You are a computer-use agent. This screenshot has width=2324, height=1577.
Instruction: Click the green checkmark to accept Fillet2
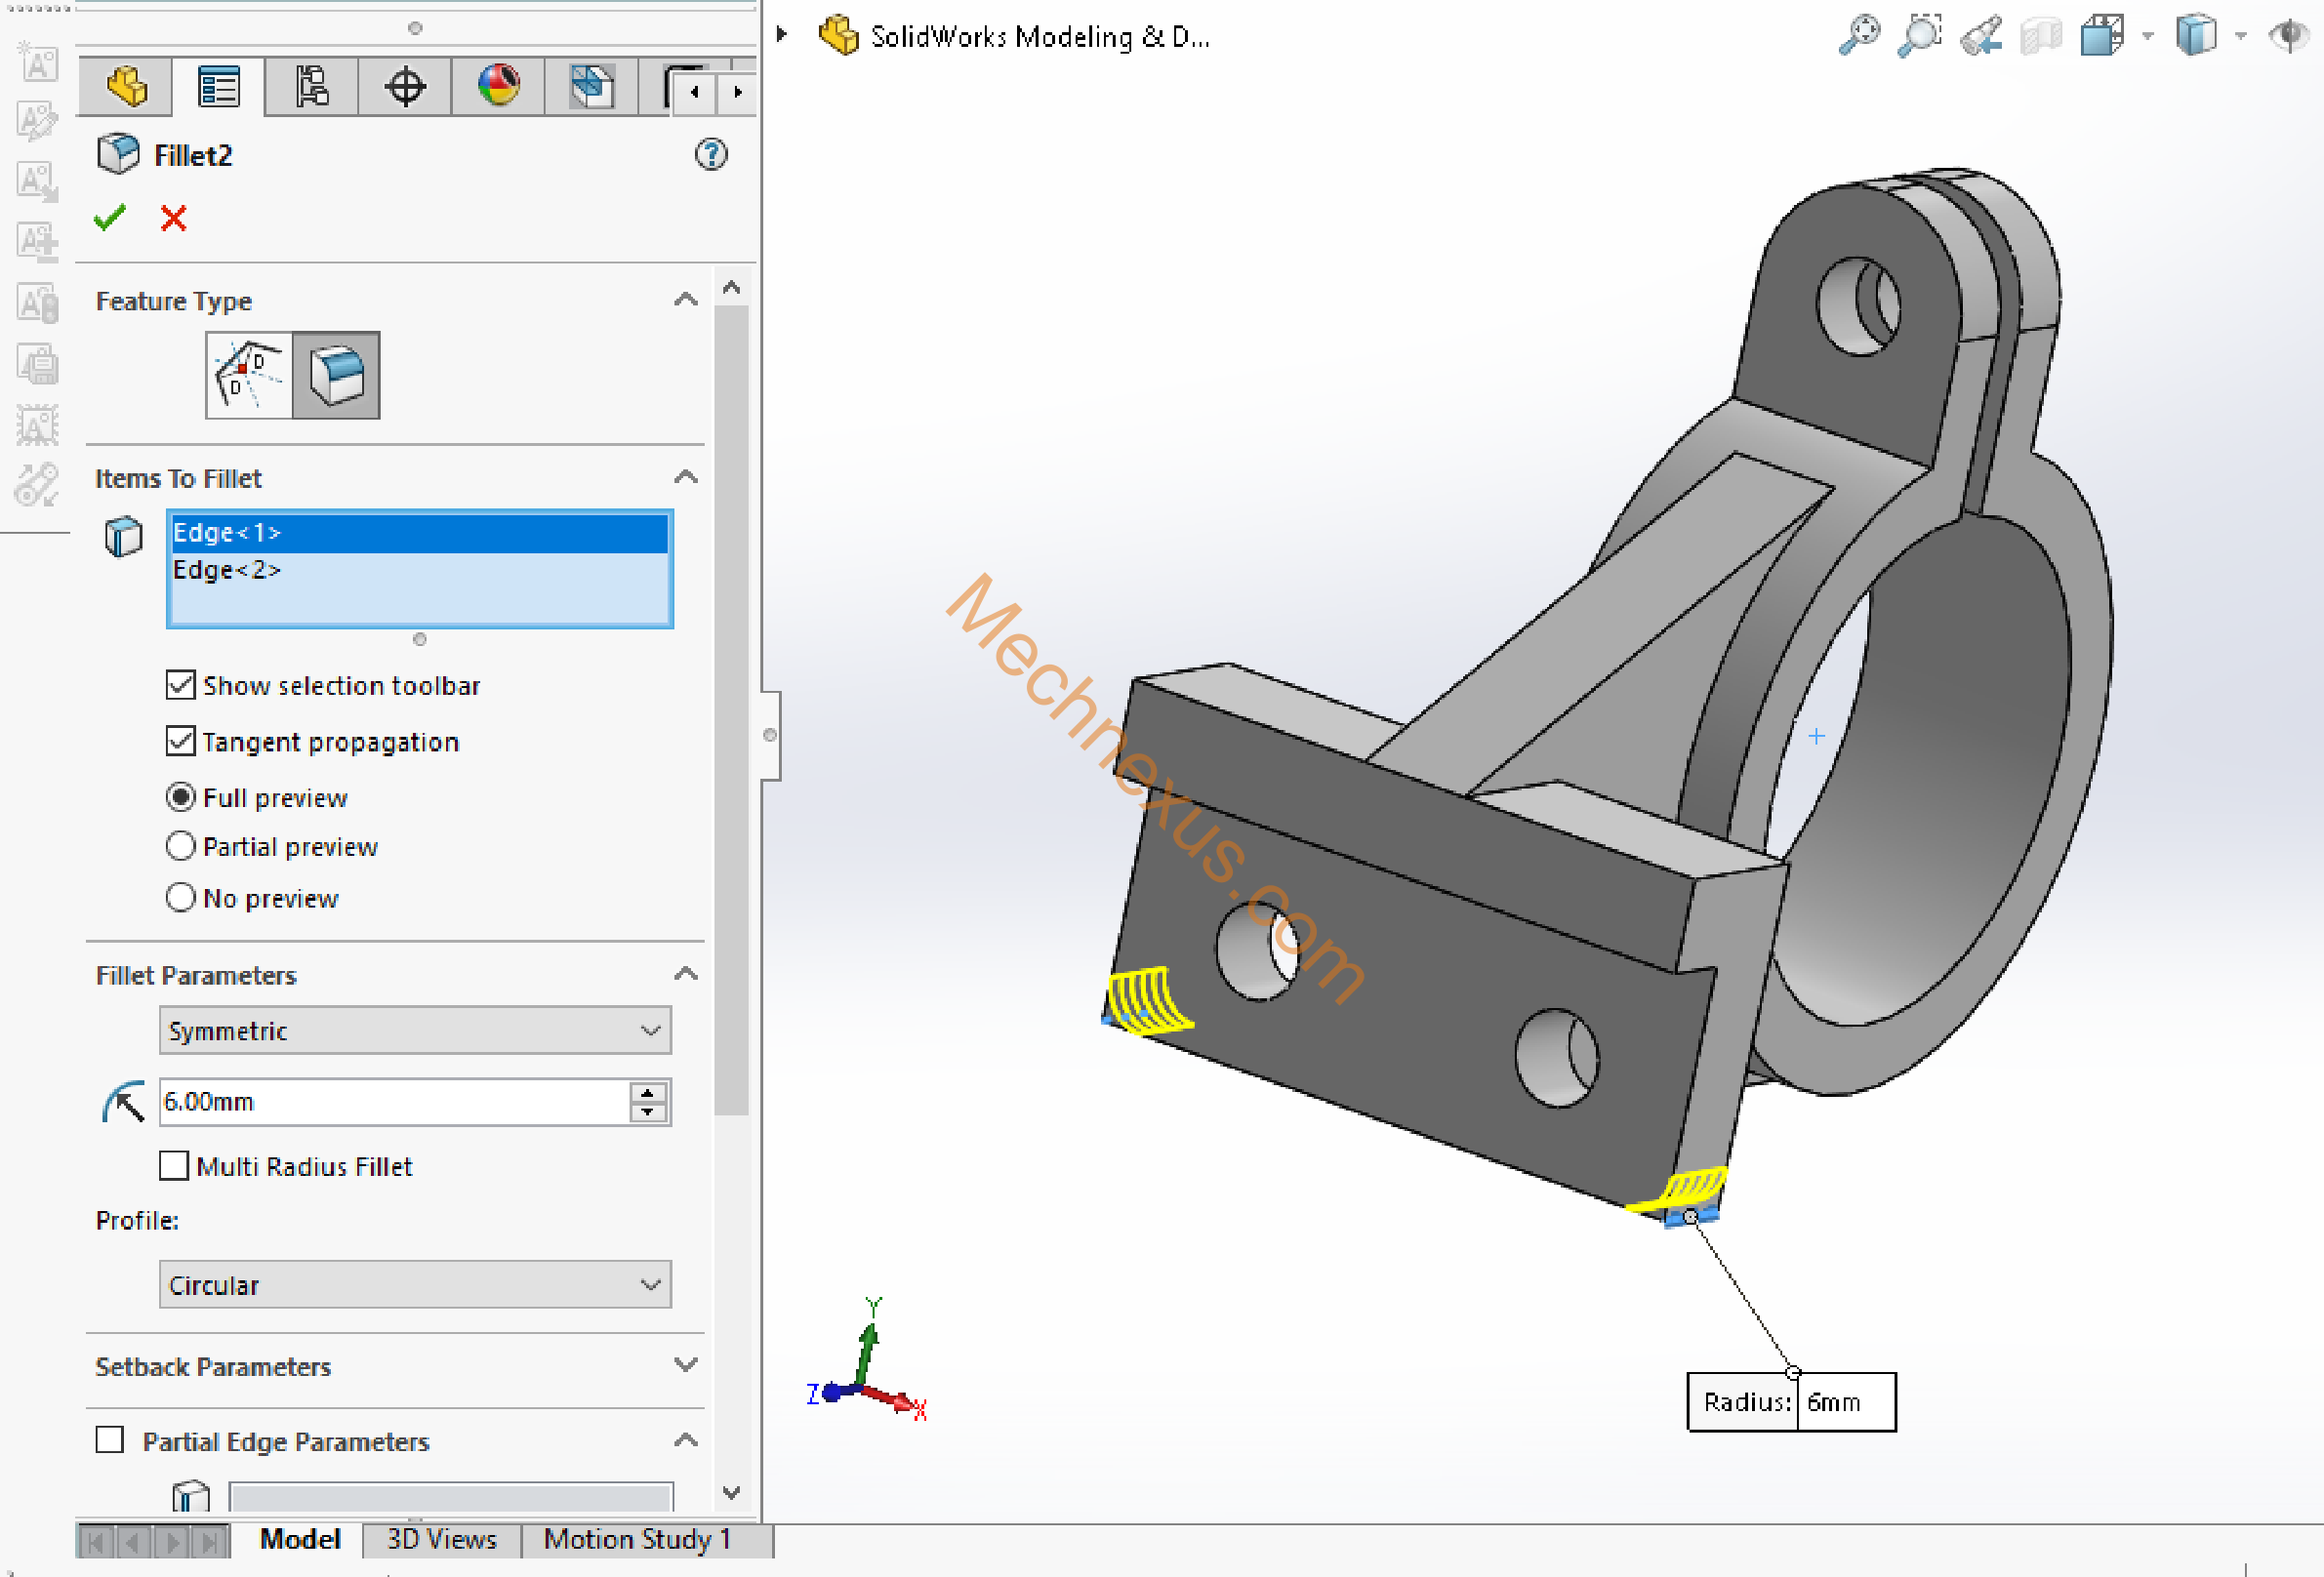(109, 217)
